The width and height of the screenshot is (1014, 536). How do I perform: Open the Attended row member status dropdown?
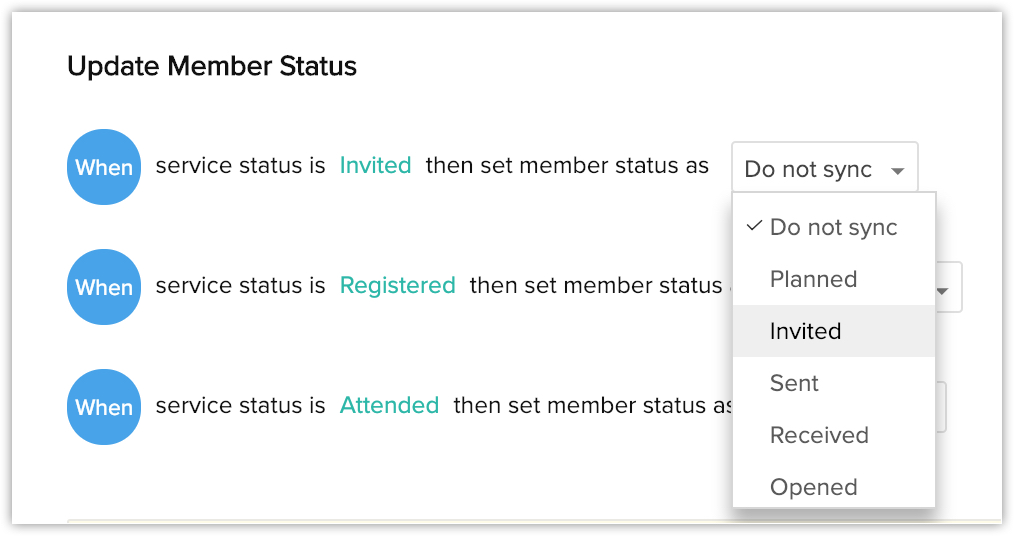[x=940, y=407]
